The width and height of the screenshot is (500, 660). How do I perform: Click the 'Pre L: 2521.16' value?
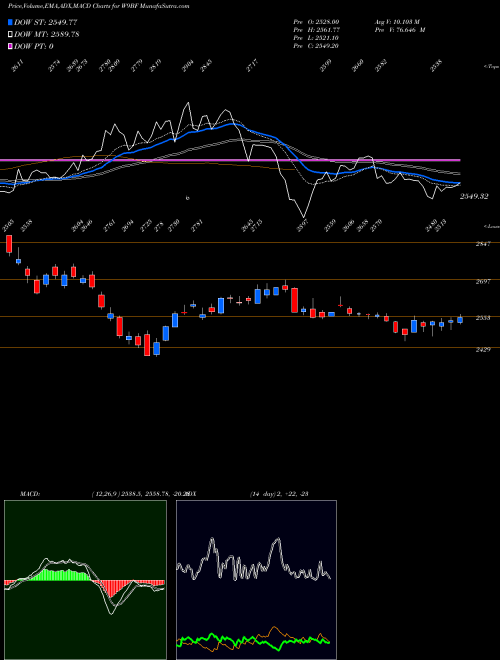(316, 37)
